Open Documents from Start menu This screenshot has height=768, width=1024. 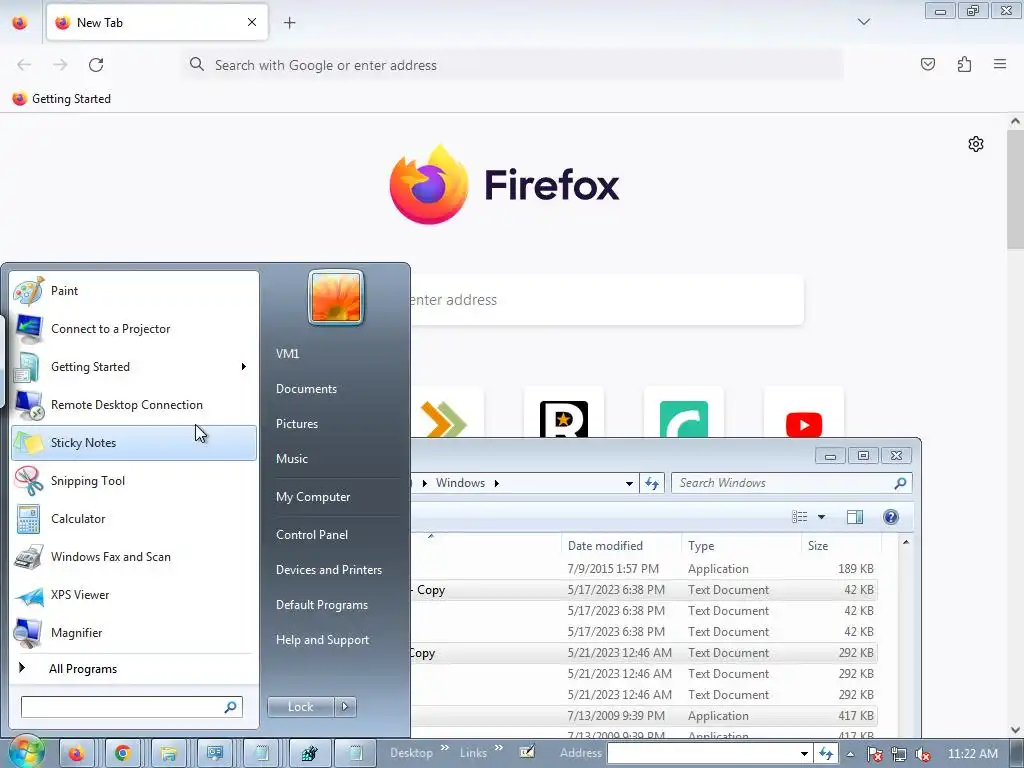pyautogui.click(x=306, y=389)
